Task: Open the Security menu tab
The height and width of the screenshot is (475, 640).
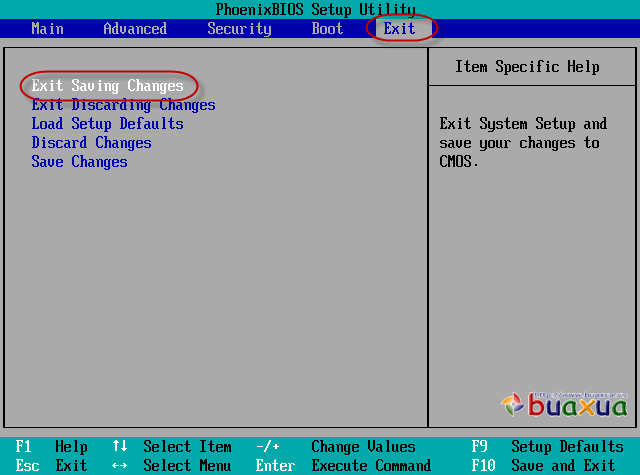Action: pyautogui.click(x=239, y=29)
